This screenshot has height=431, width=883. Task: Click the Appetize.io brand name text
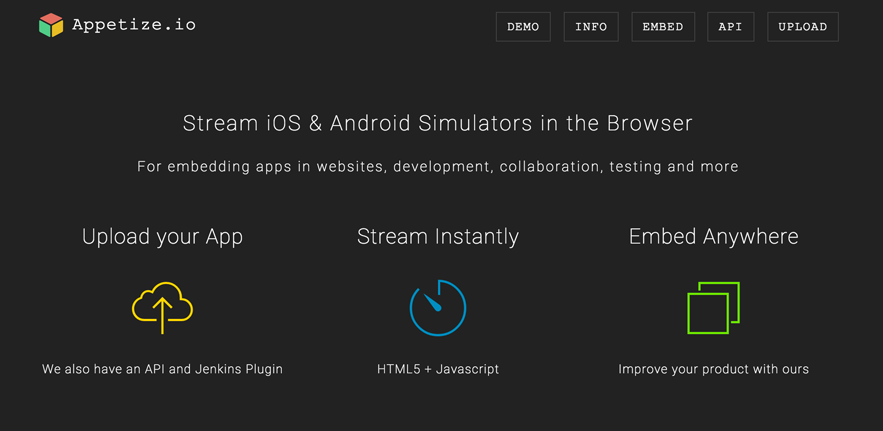coord(133,26)
